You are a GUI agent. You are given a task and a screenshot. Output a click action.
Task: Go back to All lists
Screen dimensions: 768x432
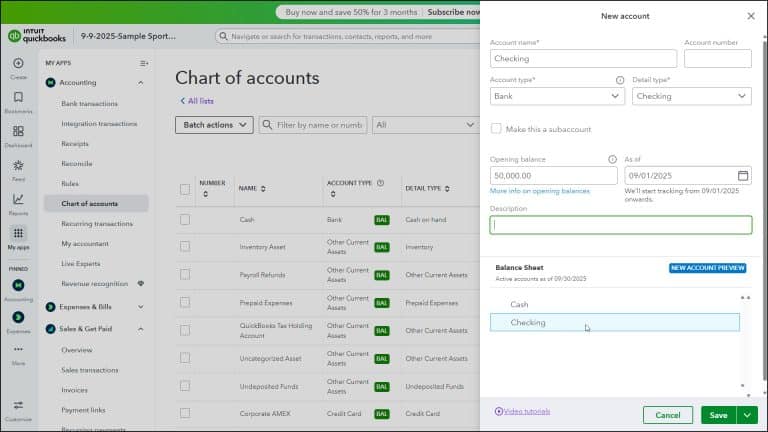coord(197,101)
